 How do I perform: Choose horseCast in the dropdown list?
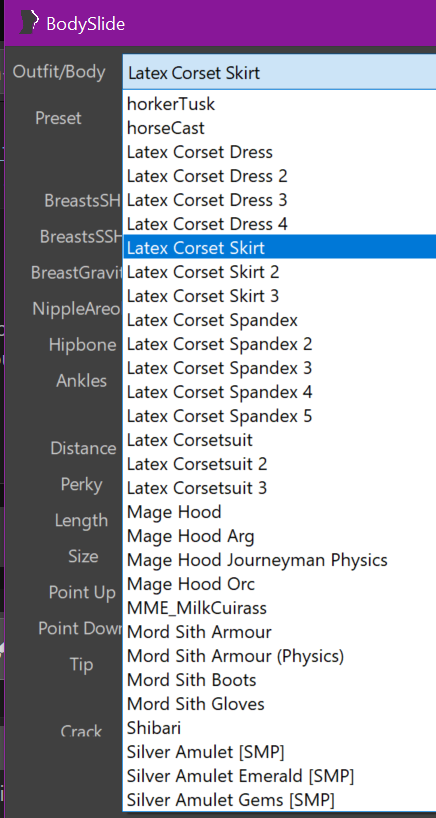point(280,128)
